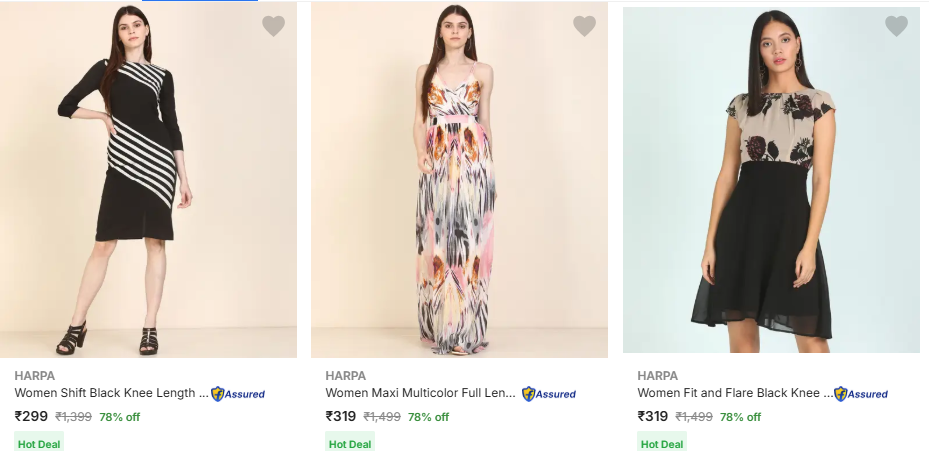Click Assured badge beside Women Shift Black
The width and height of the screenshot is (929, 451).
(x=238, y=394)
